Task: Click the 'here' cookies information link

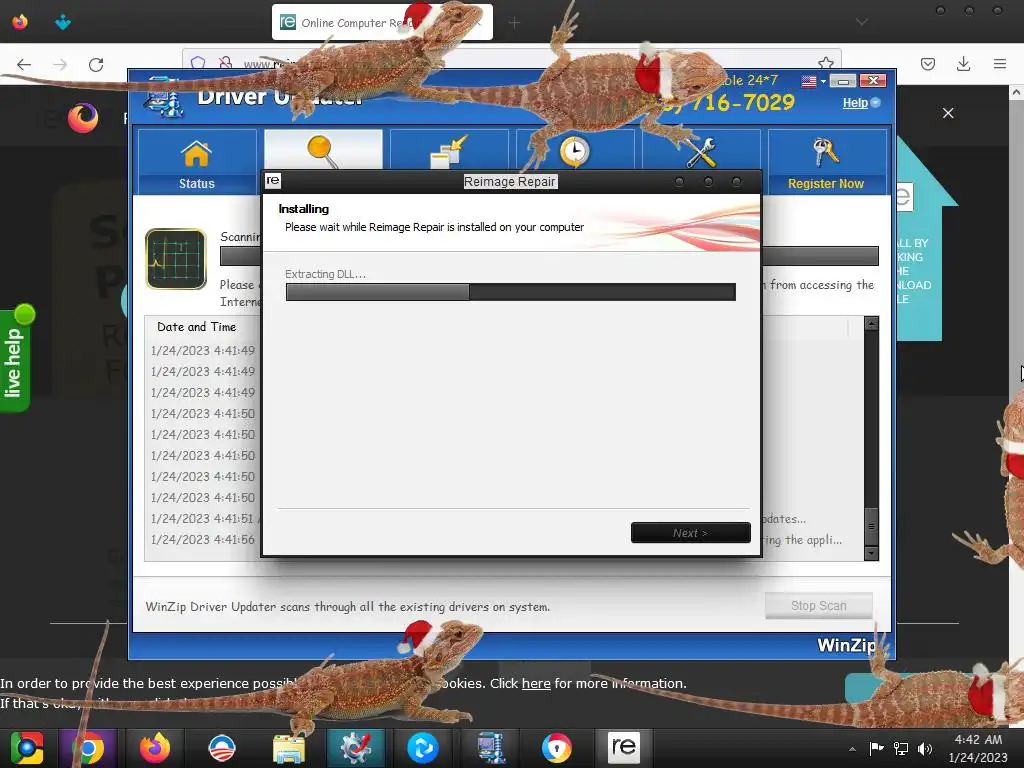Action: [536, 683]
